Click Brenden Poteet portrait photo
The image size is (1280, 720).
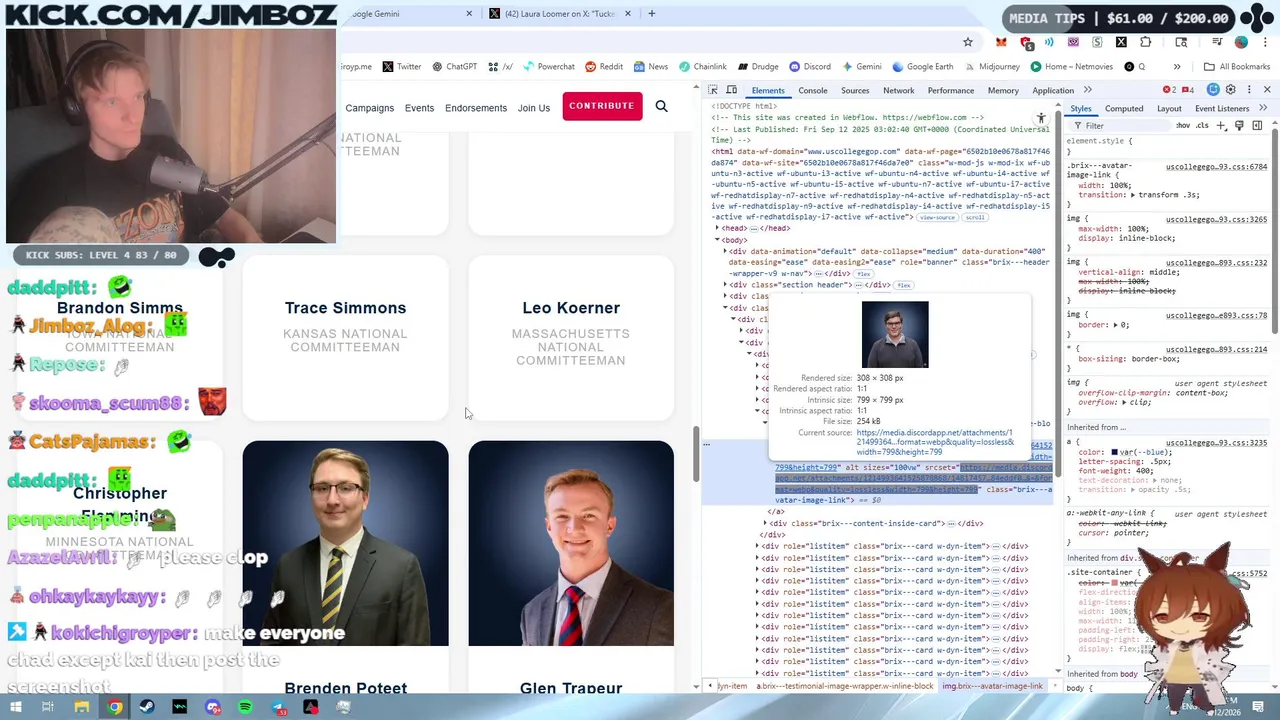[x=345, y=543]
